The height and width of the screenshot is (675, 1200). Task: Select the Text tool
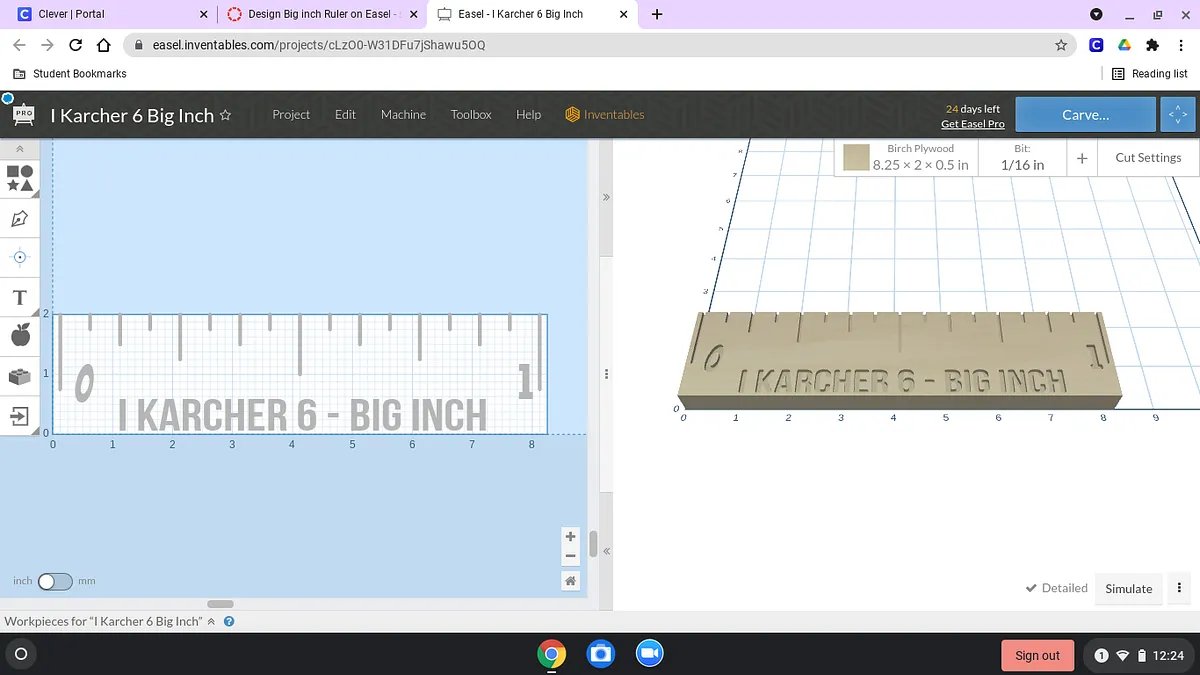tap(19, 298)
